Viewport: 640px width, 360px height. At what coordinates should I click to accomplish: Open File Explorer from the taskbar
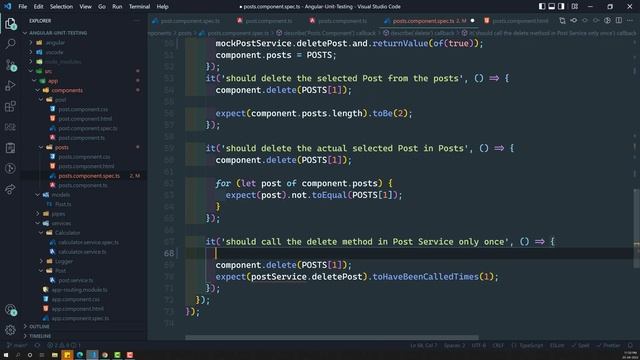coord(55,355)
